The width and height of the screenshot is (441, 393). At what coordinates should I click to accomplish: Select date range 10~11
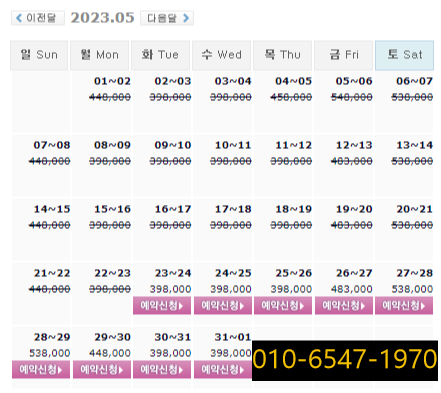tap(233, 145)
